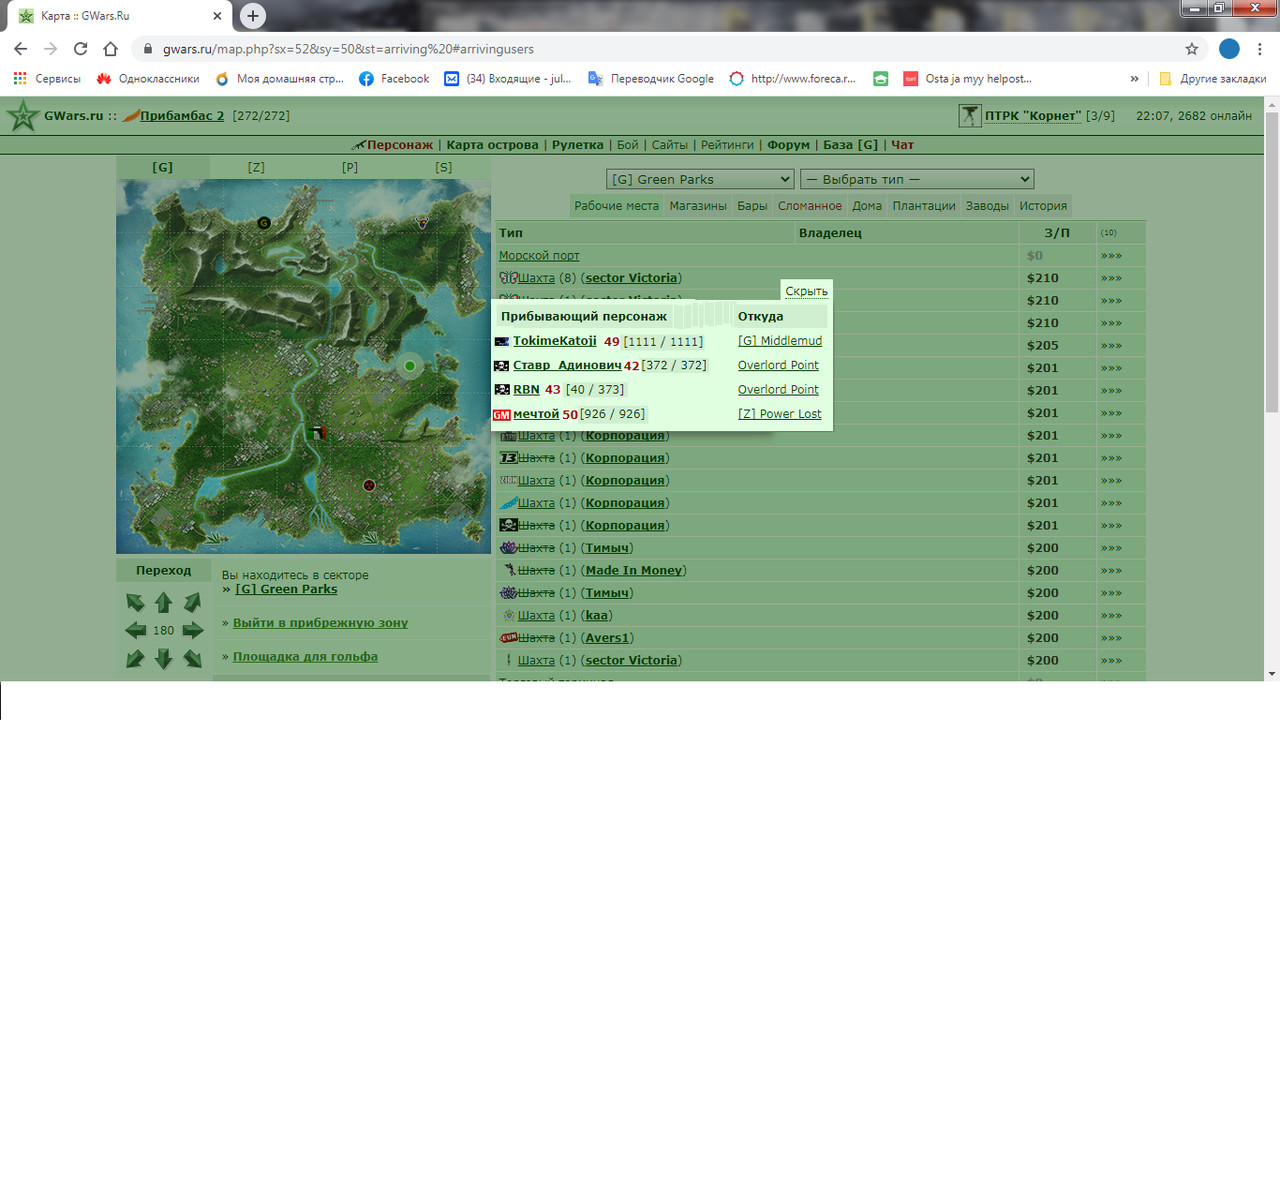Click Выйти в прибрежную зону

pyautogui.click(x=320, y=623)
